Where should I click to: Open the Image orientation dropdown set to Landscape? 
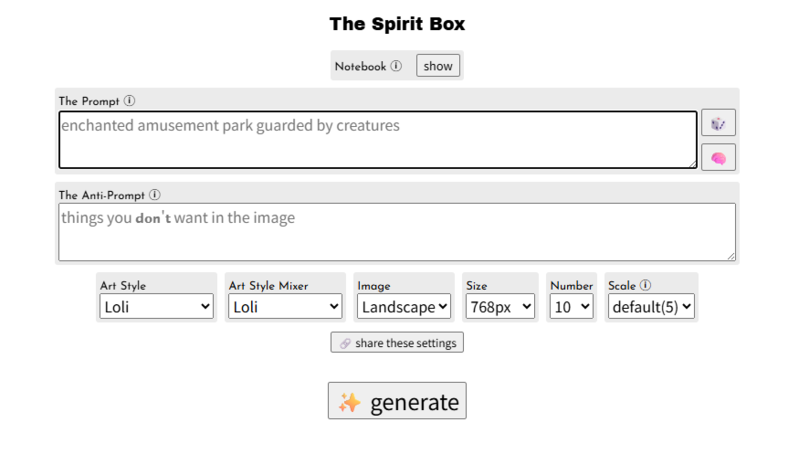coord(404,307)
